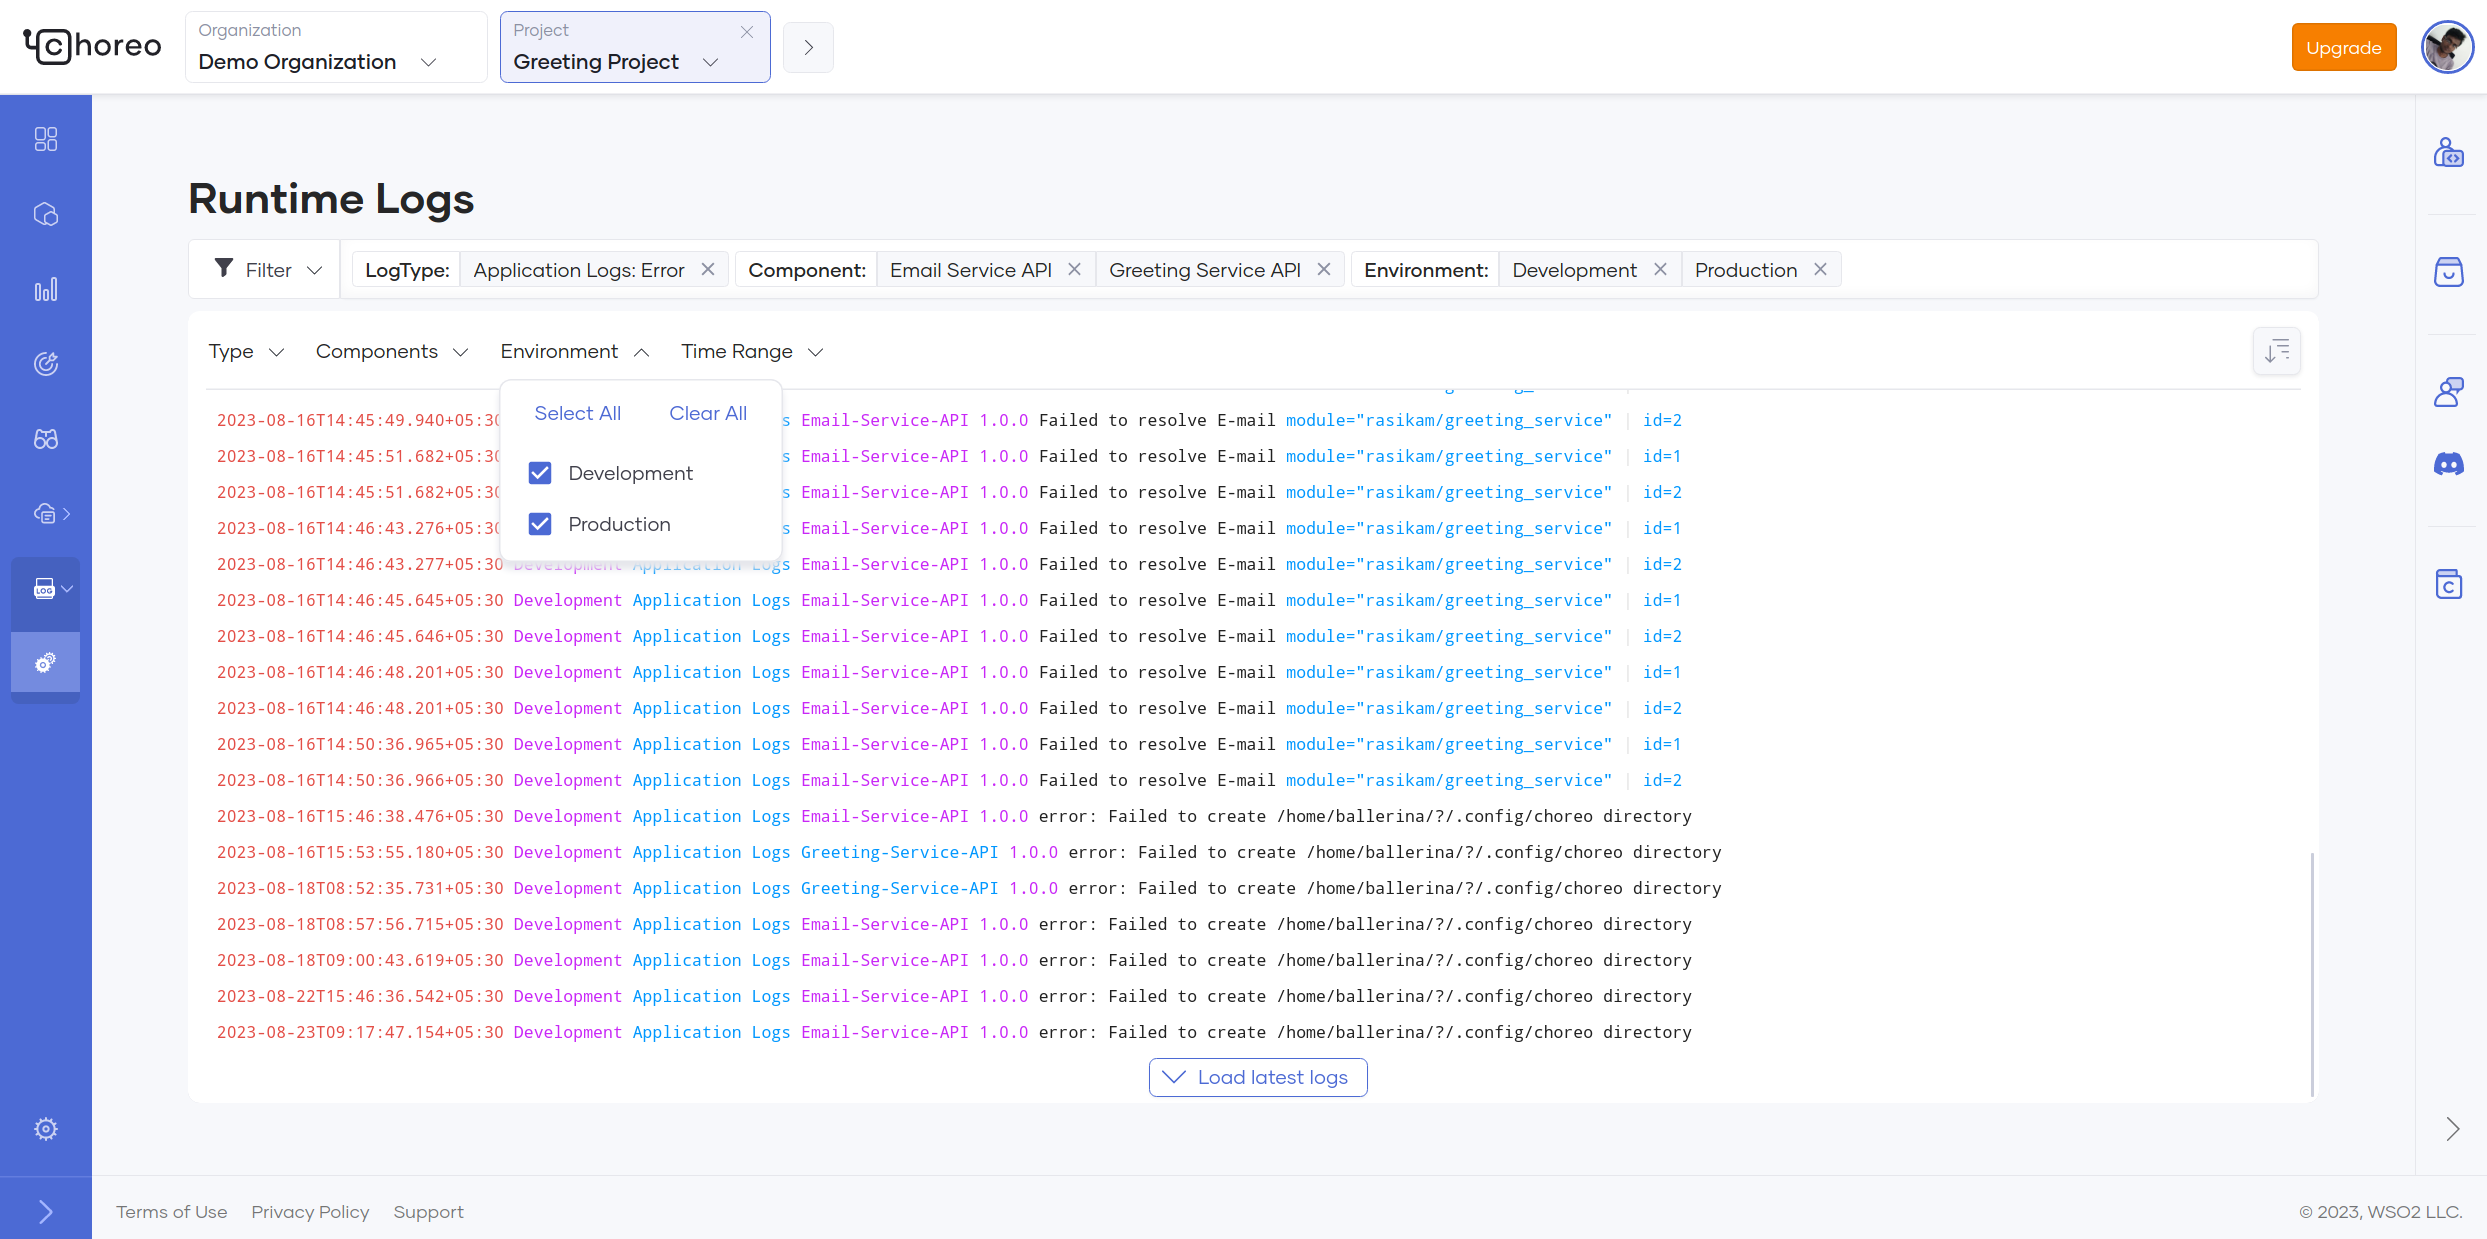
Task: Select the gears runtime logs sidebar icon
Action: tap(45, 663)
